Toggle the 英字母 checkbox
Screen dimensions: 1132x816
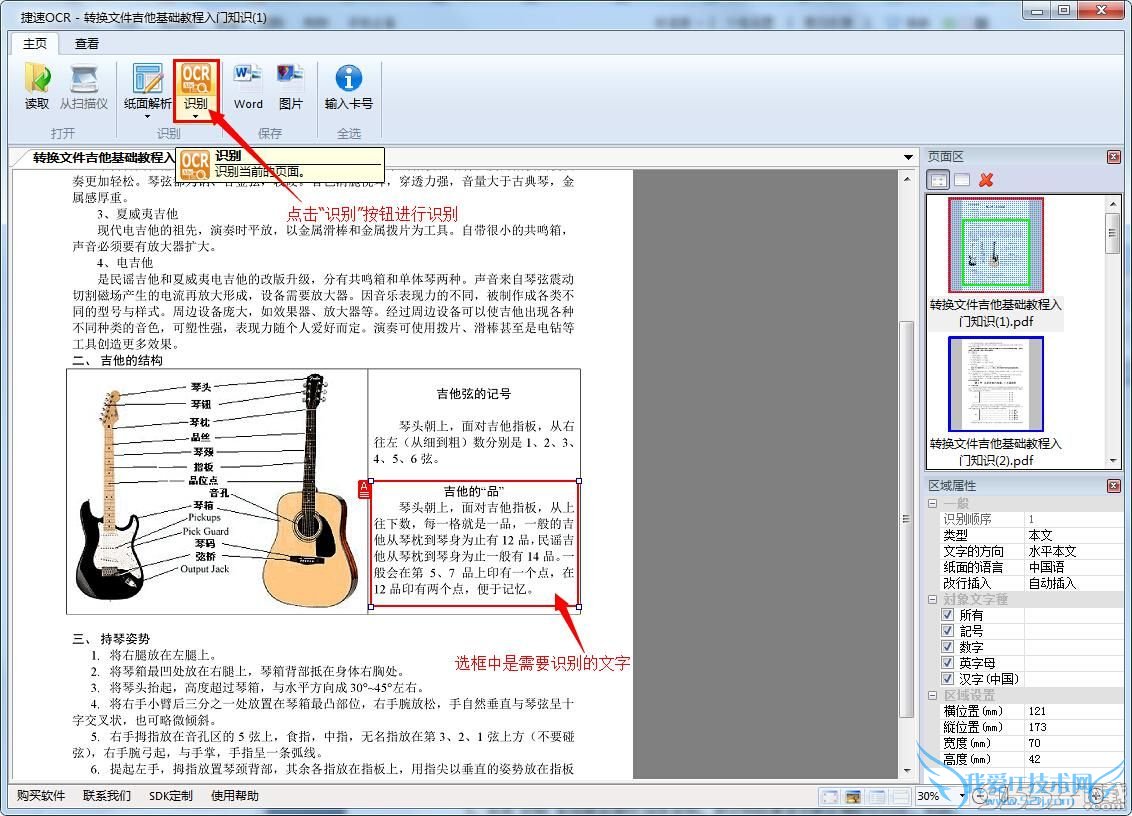[948, 663]
